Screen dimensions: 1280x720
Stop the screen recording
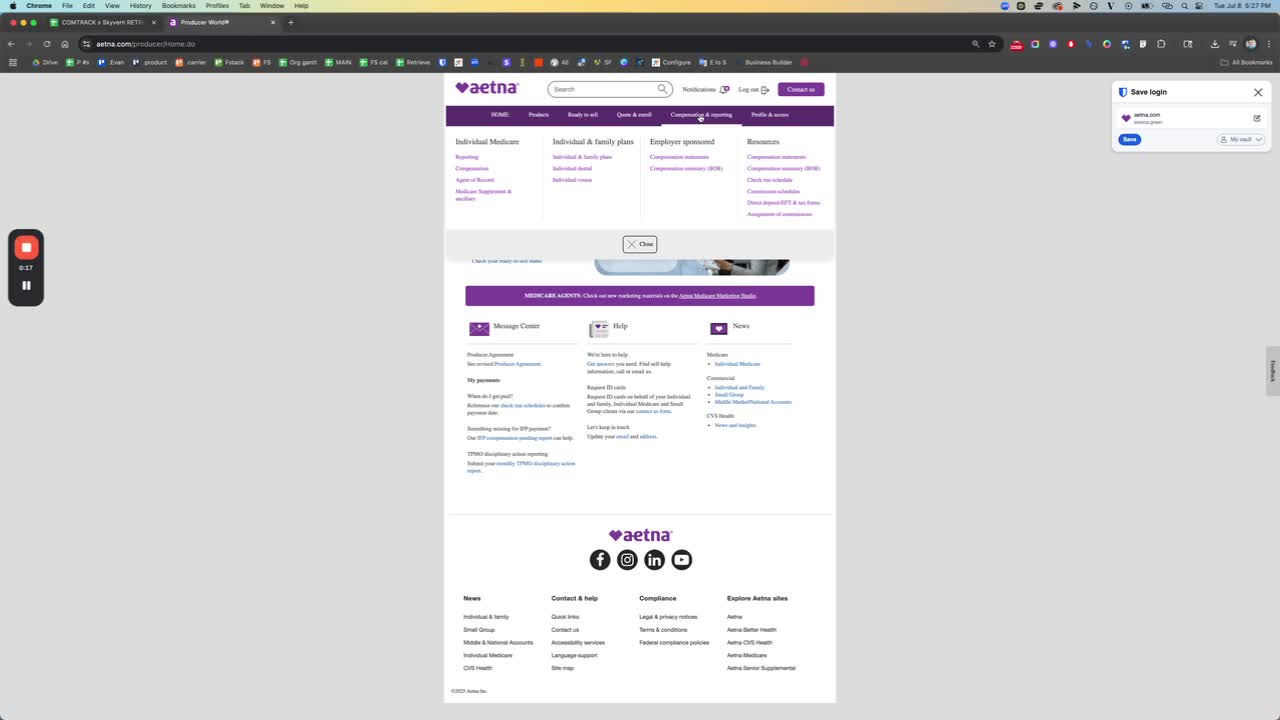(x=26, y=247)
